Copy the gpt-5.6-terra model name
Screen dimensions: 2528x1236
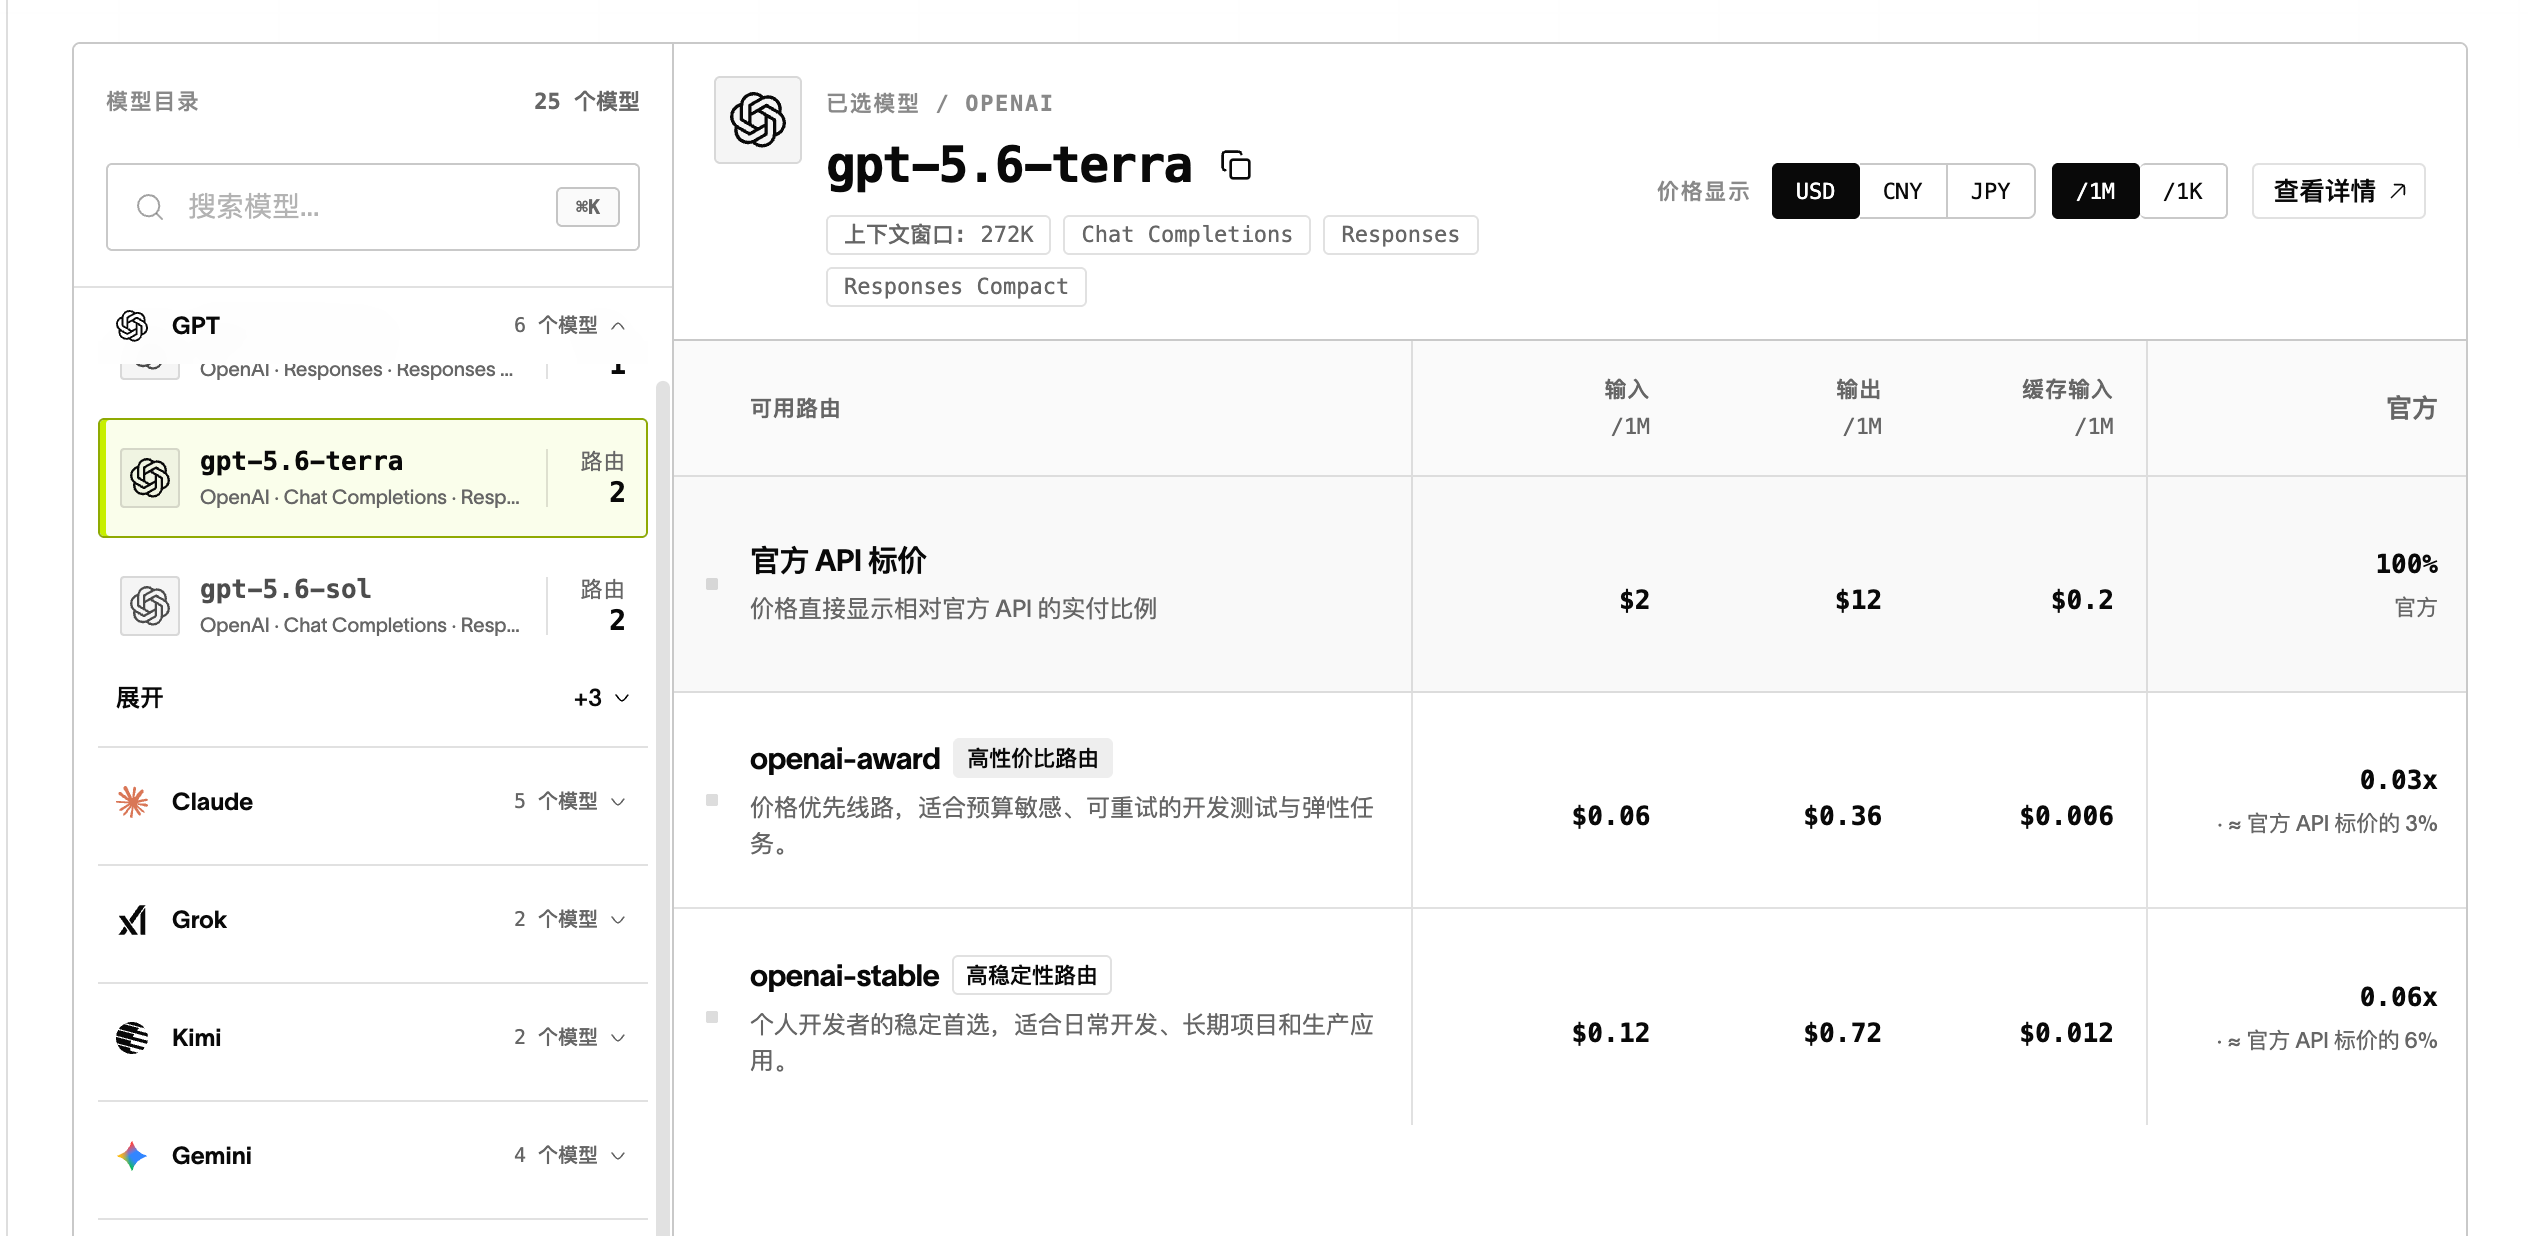1236,165
